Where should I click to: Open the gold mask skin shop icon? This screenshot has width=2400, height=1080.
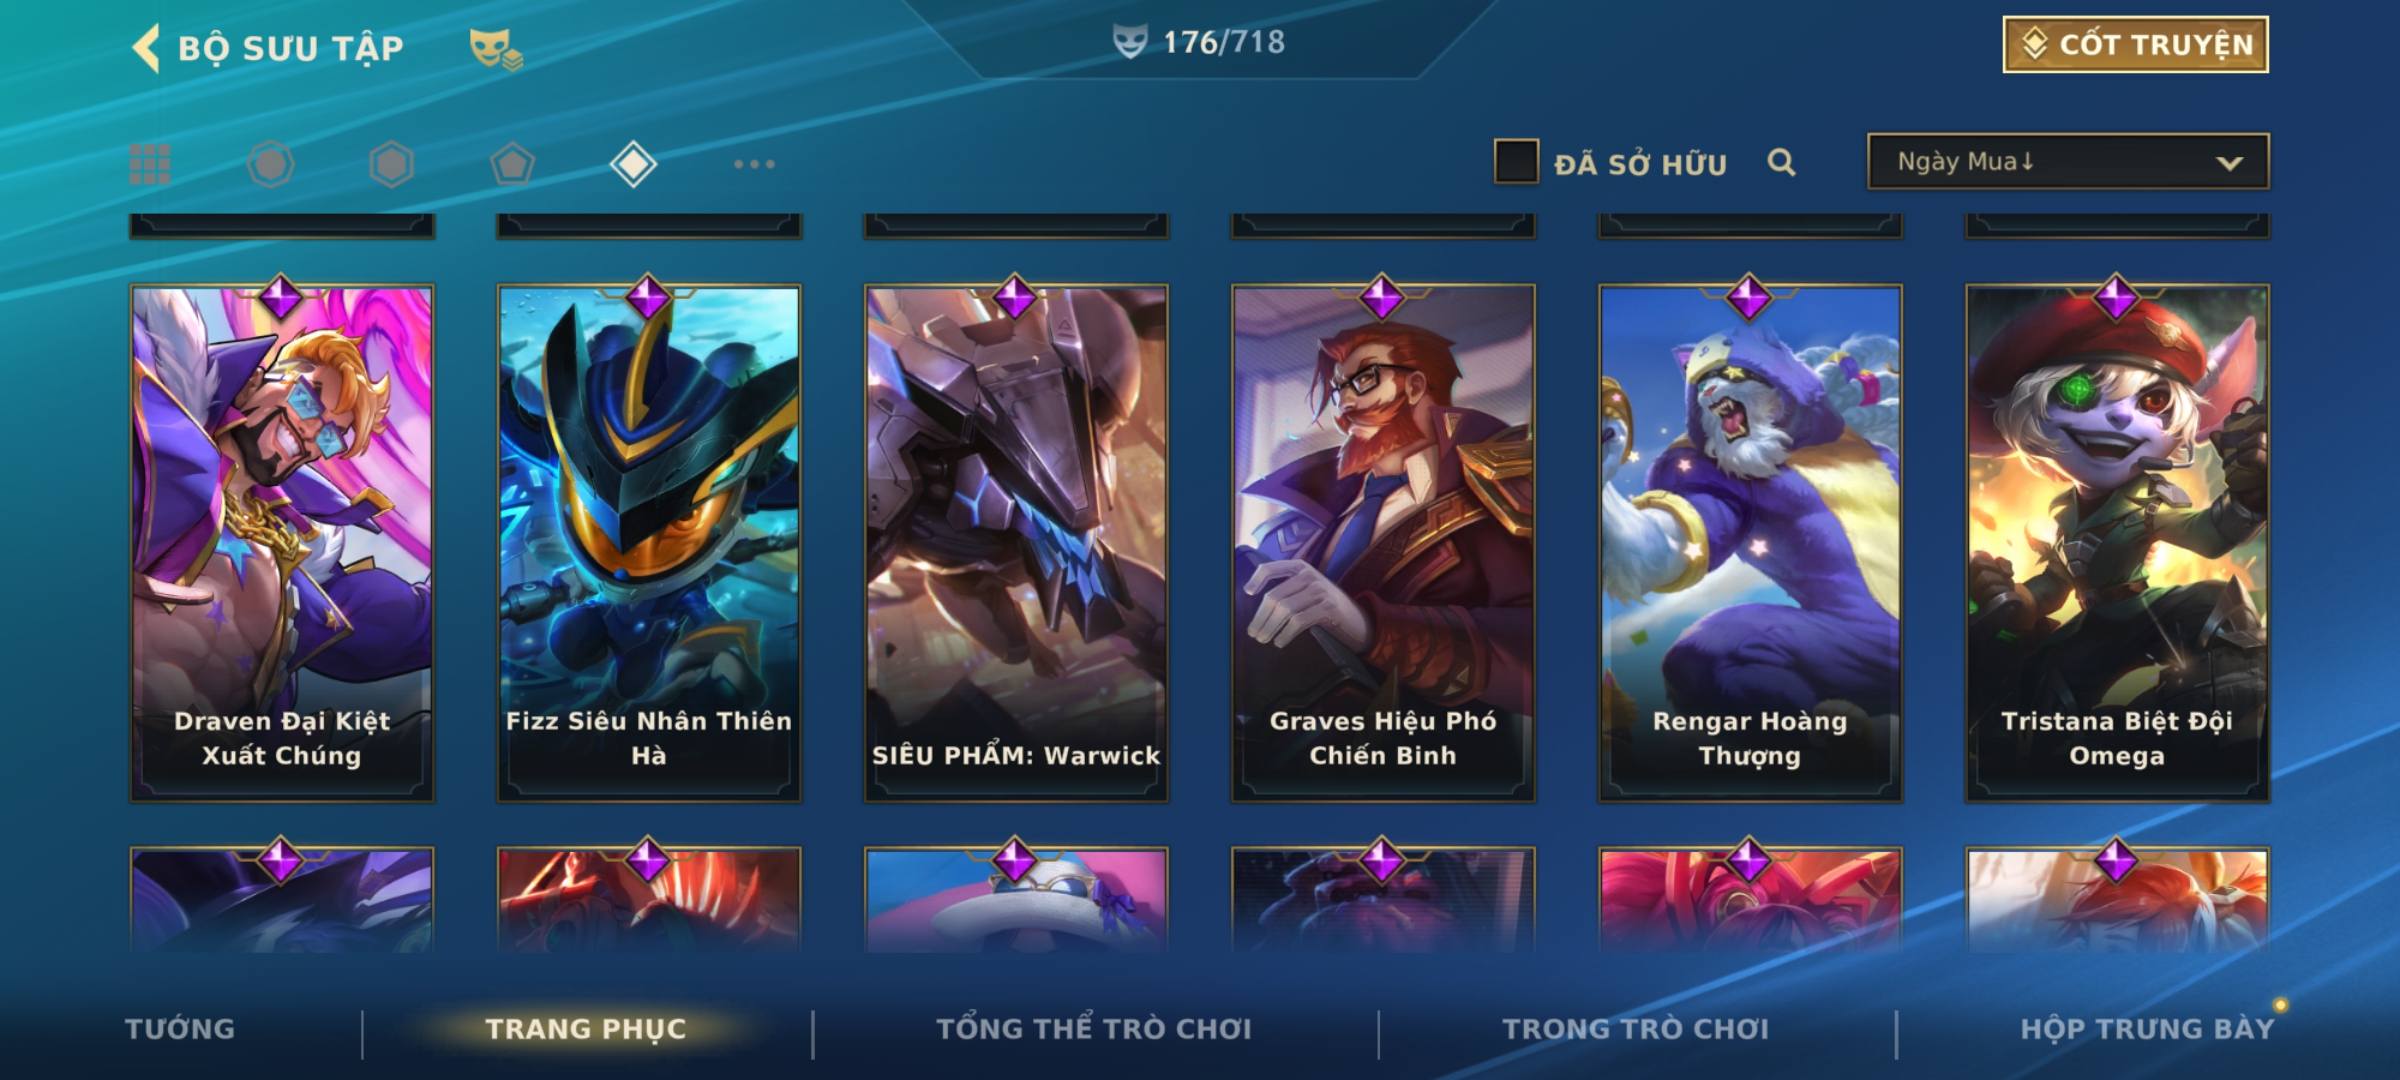pos(496,49)
